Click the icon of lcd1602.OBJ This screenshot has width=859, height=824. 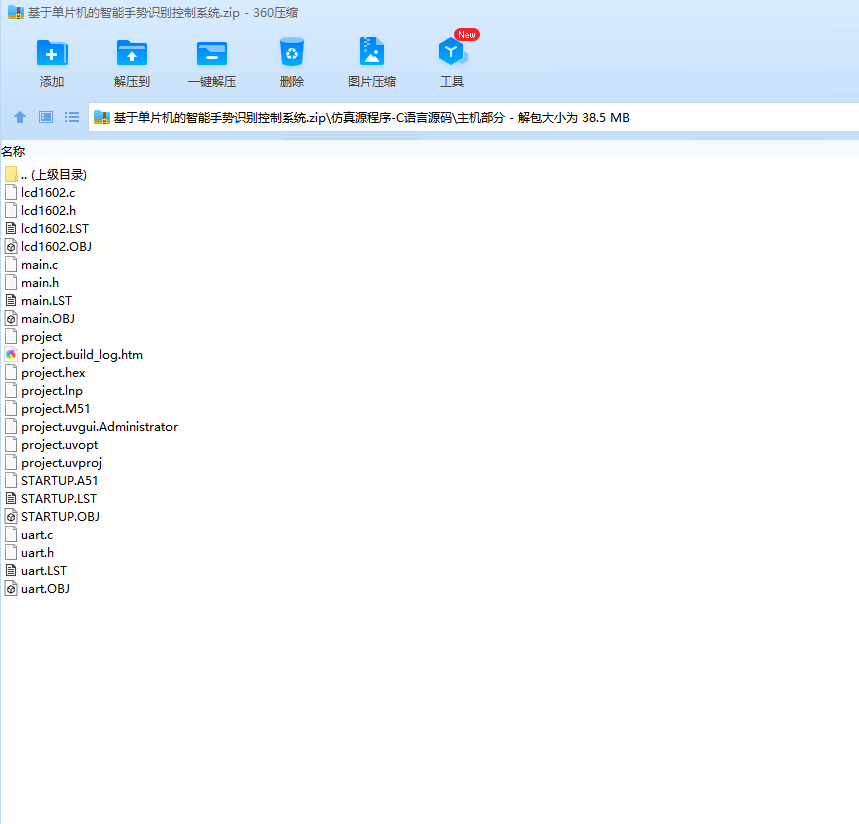click(11, 247)
